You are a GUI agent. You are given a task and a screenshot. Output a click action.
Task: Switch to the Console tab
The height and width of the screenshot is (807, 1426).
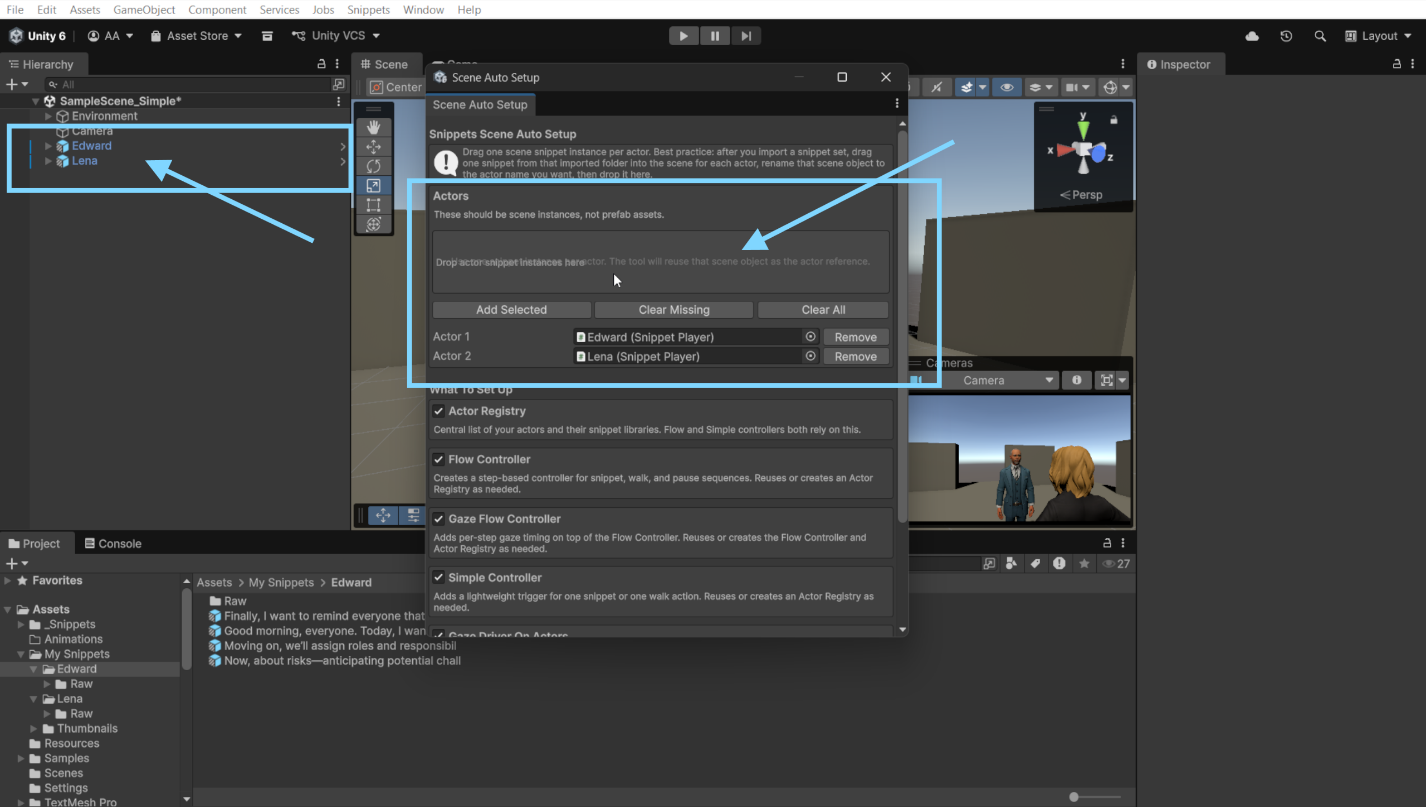tap(112, 543)
